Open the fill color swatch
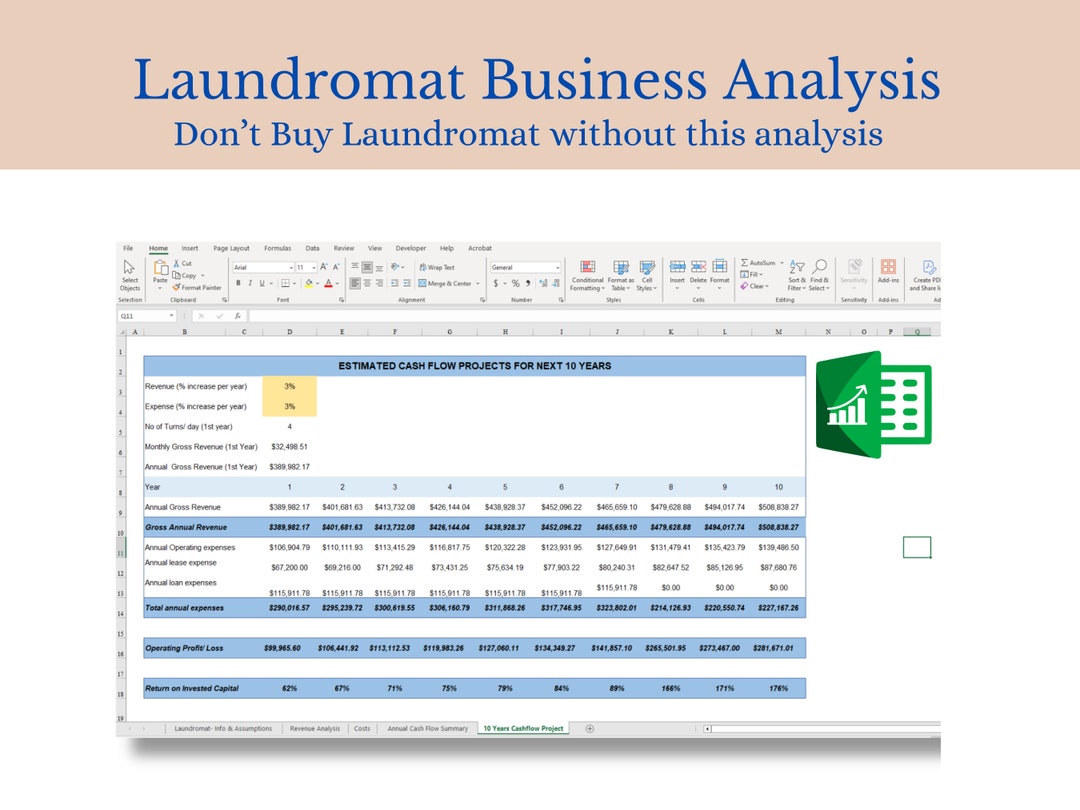This screenshot has height=810, width=1080. [308, 282]
